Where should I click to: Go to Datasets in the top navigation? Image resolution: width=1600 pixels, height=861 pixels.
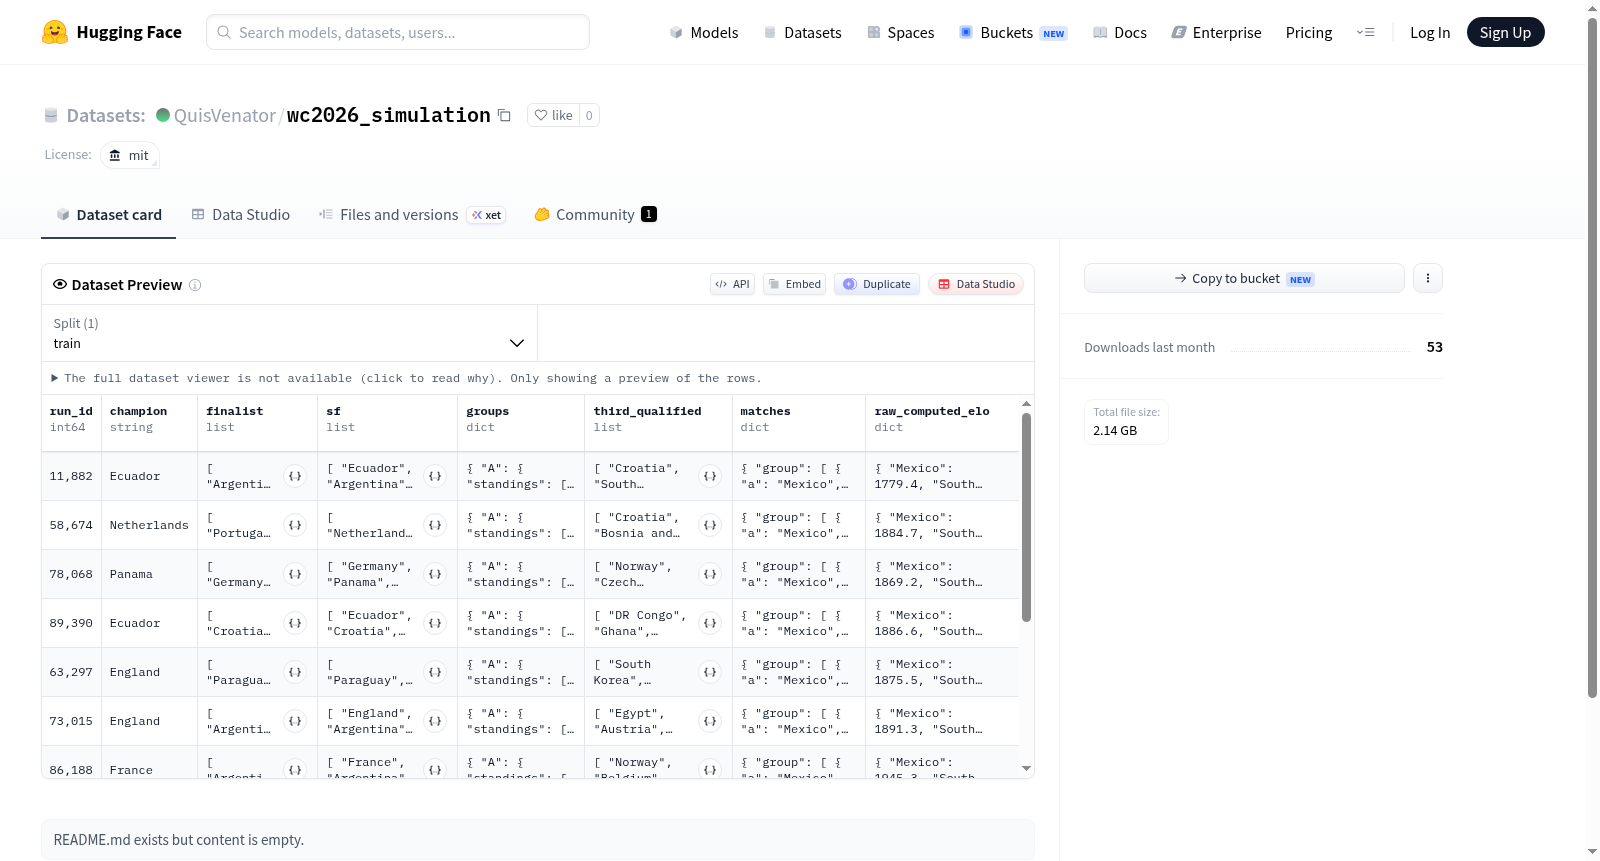(x=803, y=33)
